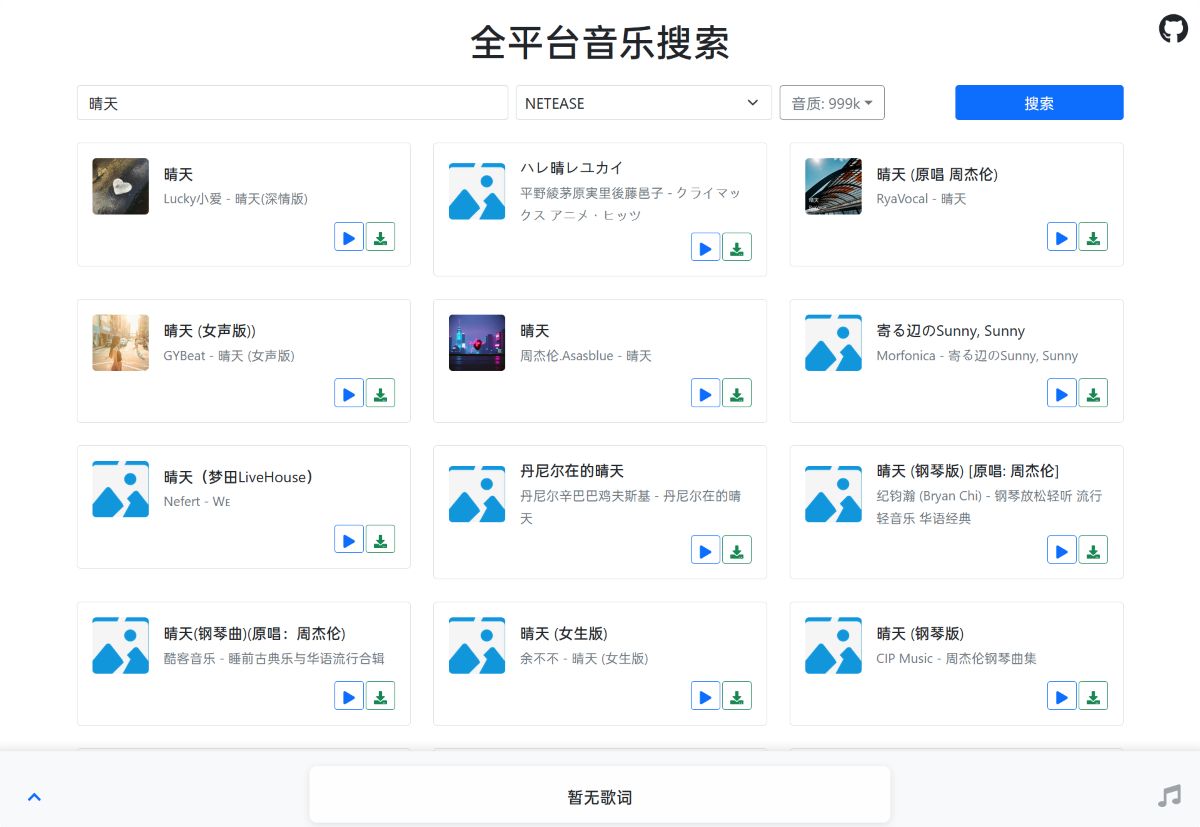The image size is (1200, 827).
Task: Click title 晴天（梦田LiveHouse）
Action: 239,477
